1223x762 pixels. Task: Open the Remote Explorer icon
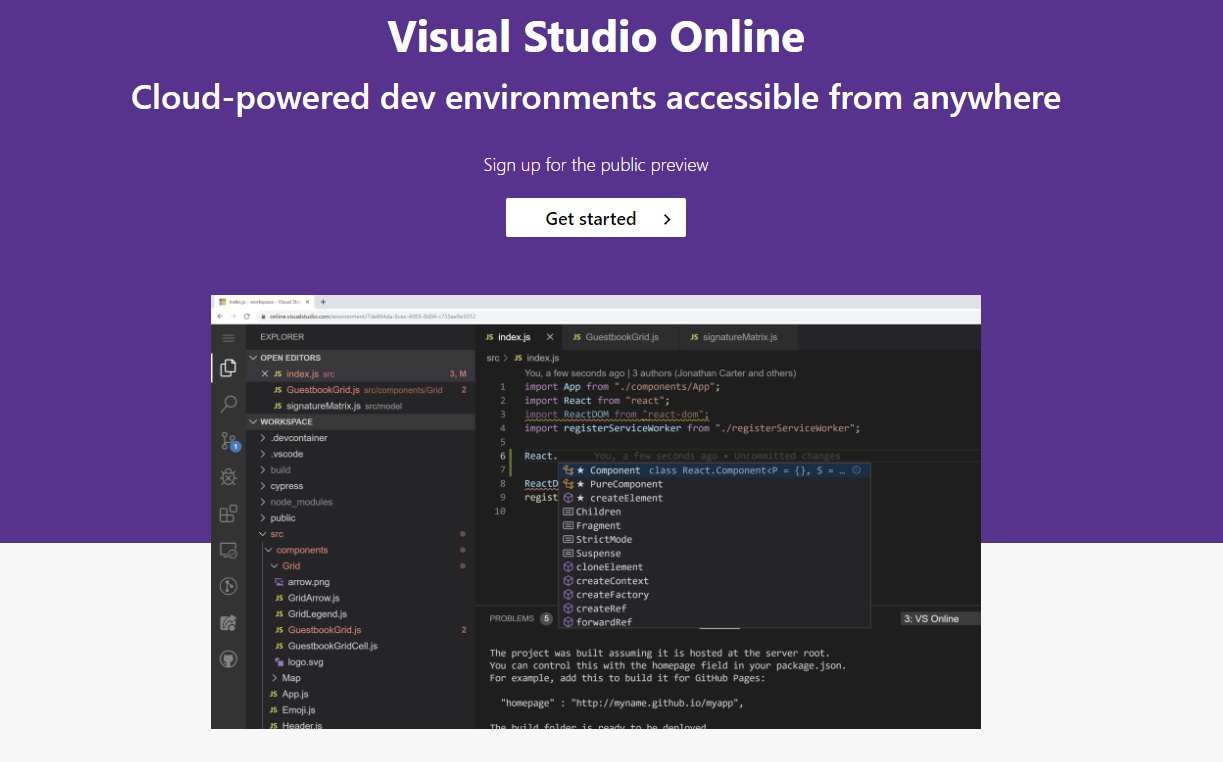228,550
